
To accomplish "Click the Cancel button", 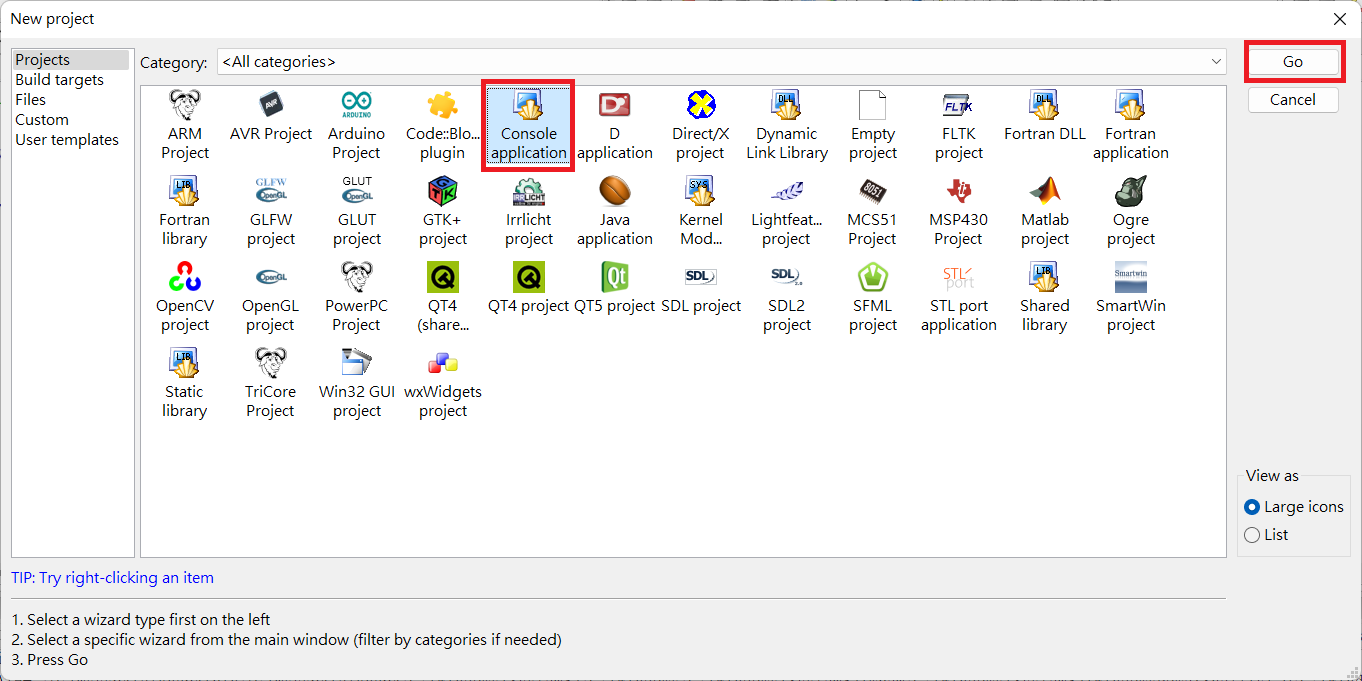I will click(x=1292, y=100).
